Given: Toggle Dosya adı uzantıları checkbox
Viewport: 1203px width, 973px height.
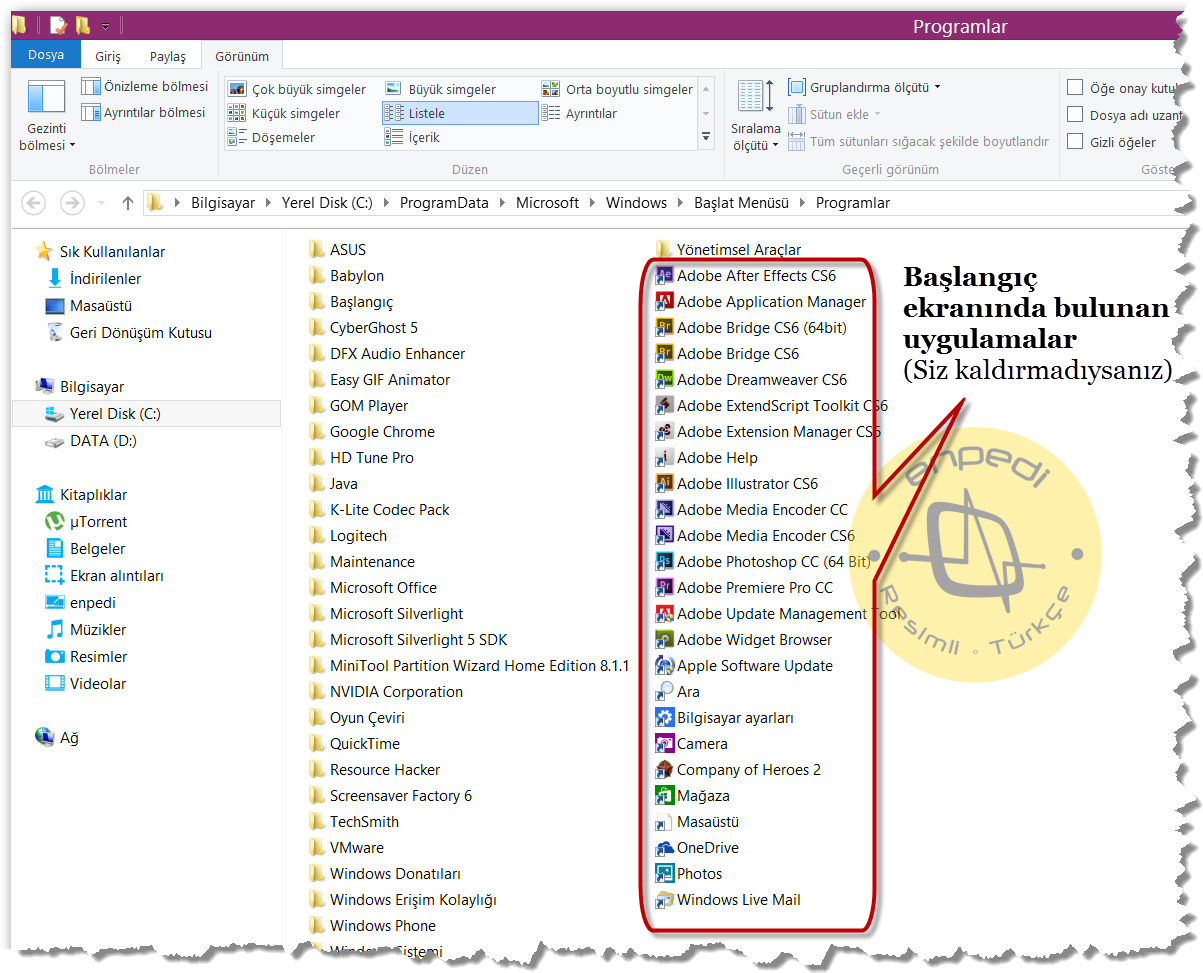Looking at the screenshot, I should coord(1075,115).
